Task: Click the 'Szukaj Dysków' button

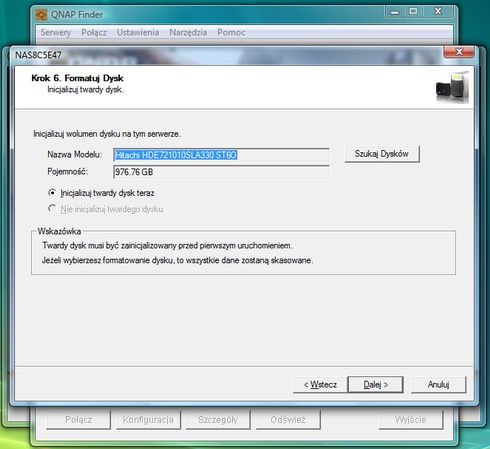Action: coord(382,154)
